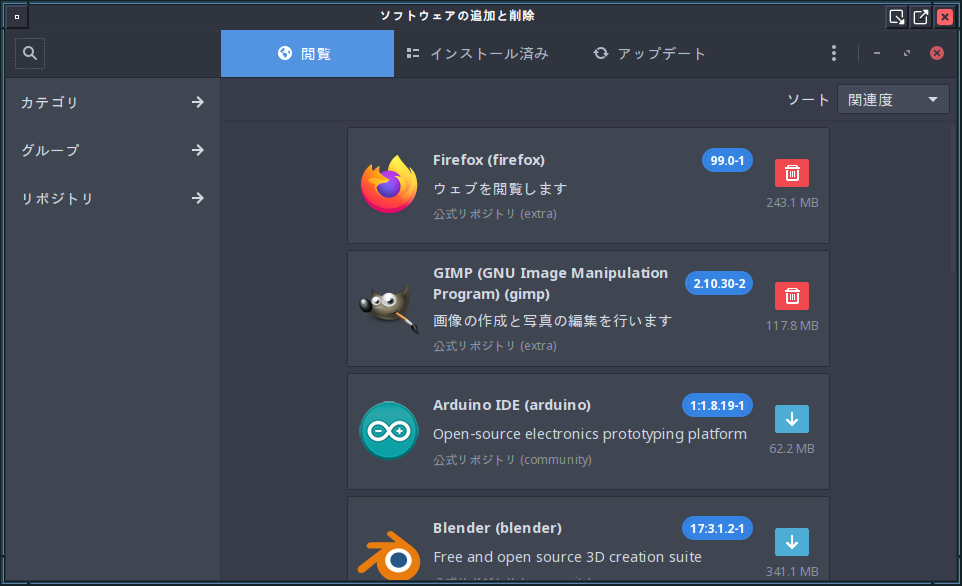
Task: Click the Firefox app logo
Action: tap(389, 185)
